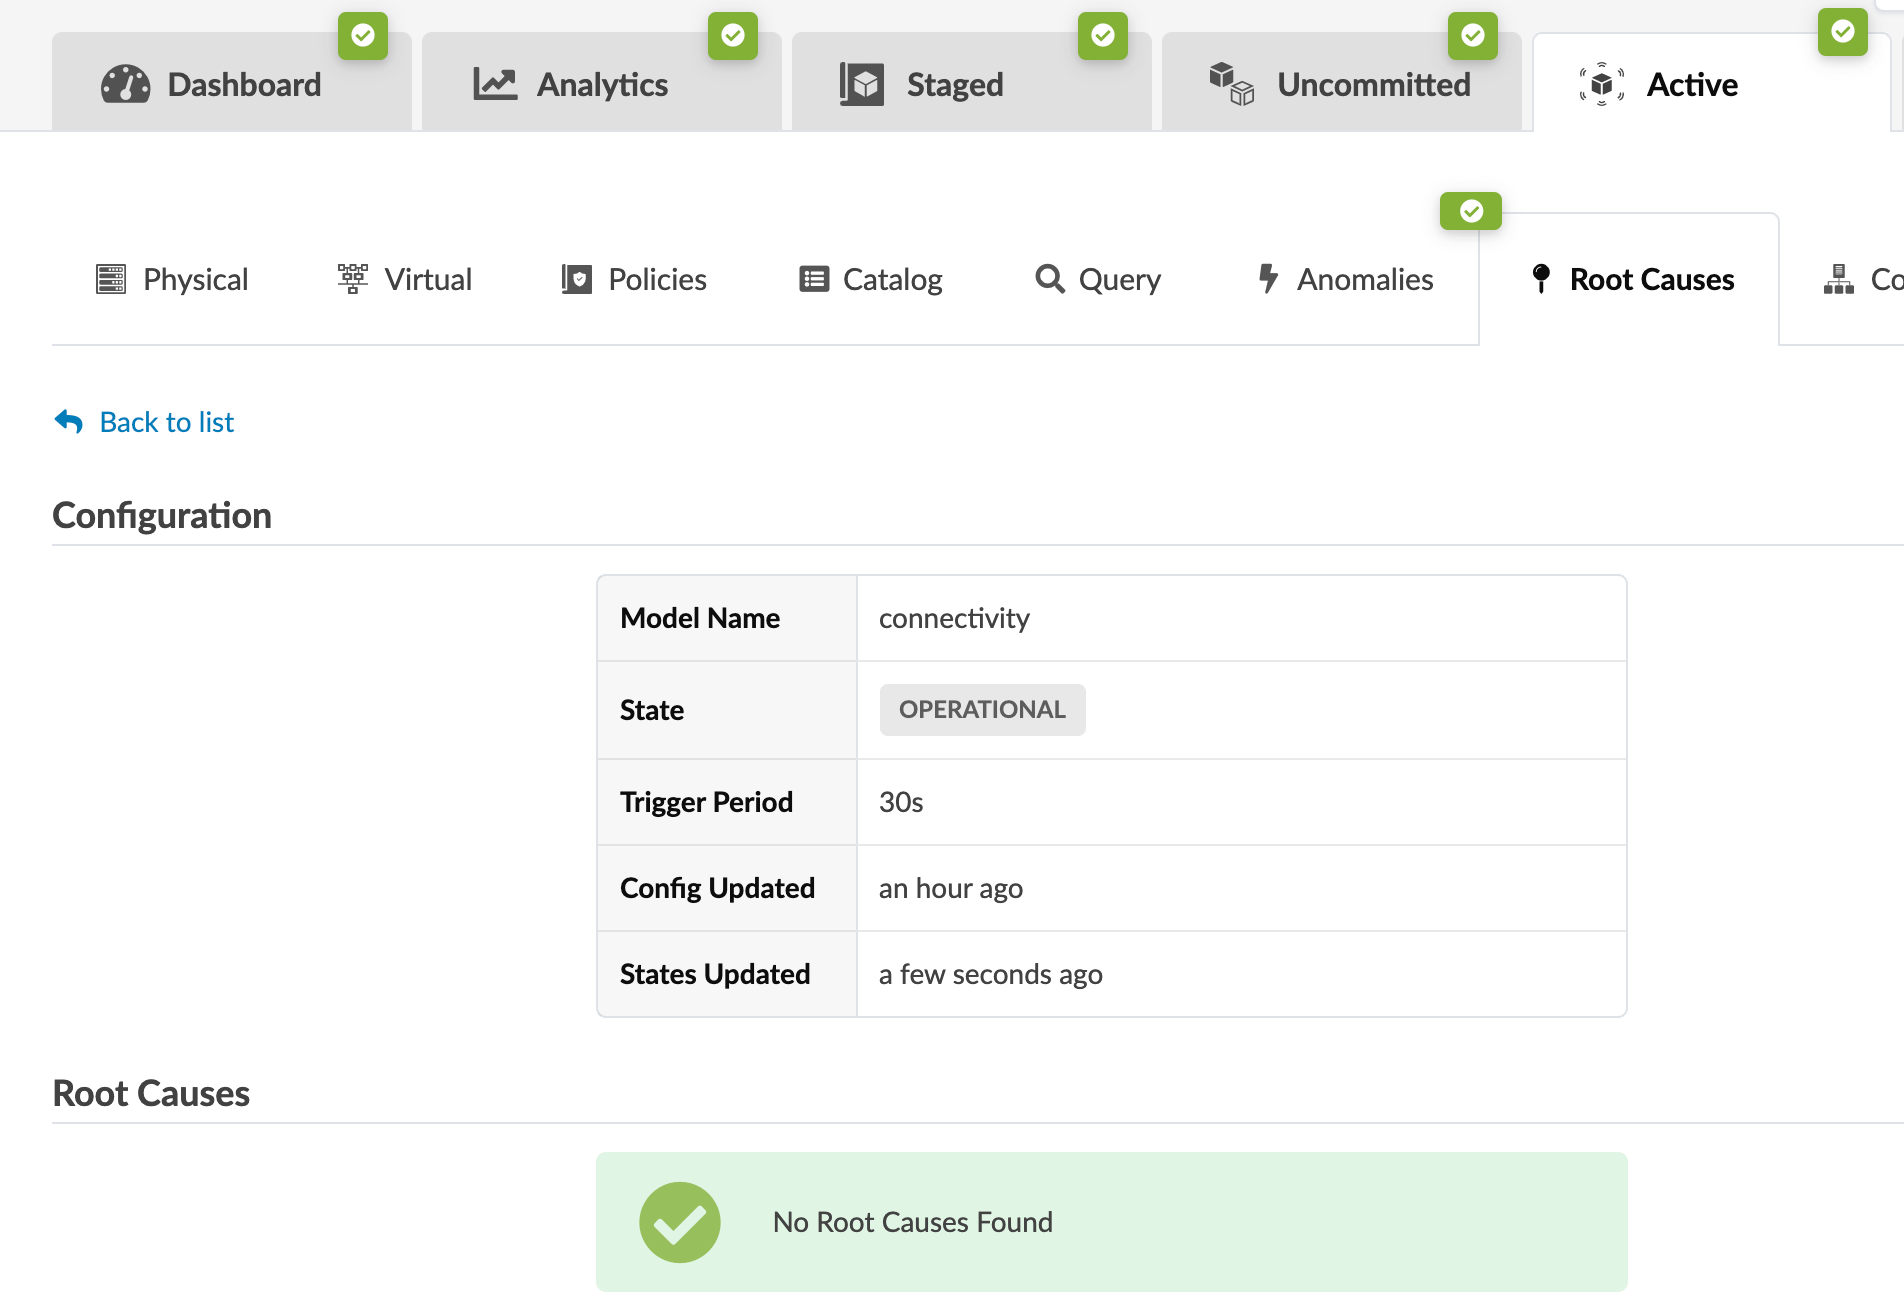Click green check badge above Root Causes
Image resolution: width=1904 pixels, height=1316 pixels.
point(1470,211)
